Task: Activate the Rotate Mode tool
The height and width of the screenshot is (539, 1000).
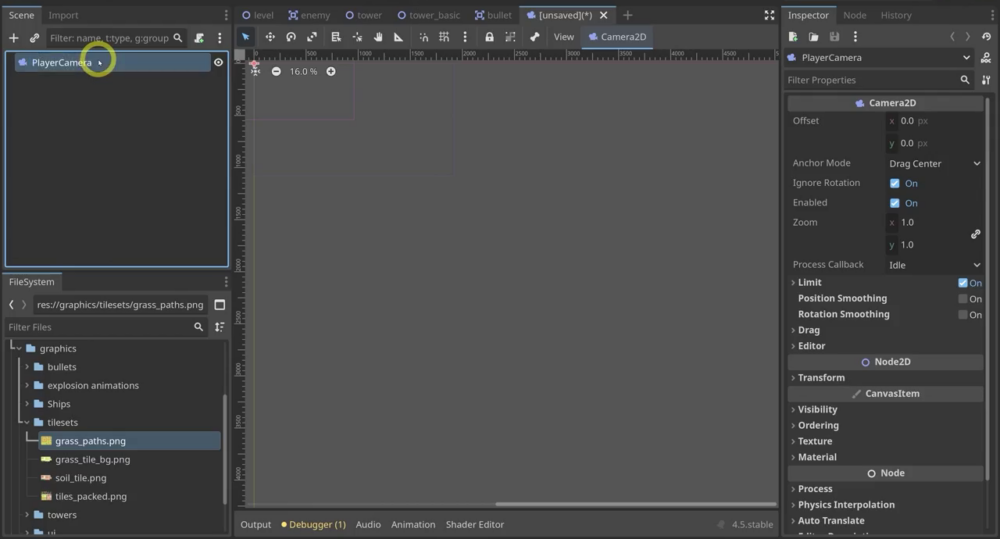Action: tap(291, 37)
